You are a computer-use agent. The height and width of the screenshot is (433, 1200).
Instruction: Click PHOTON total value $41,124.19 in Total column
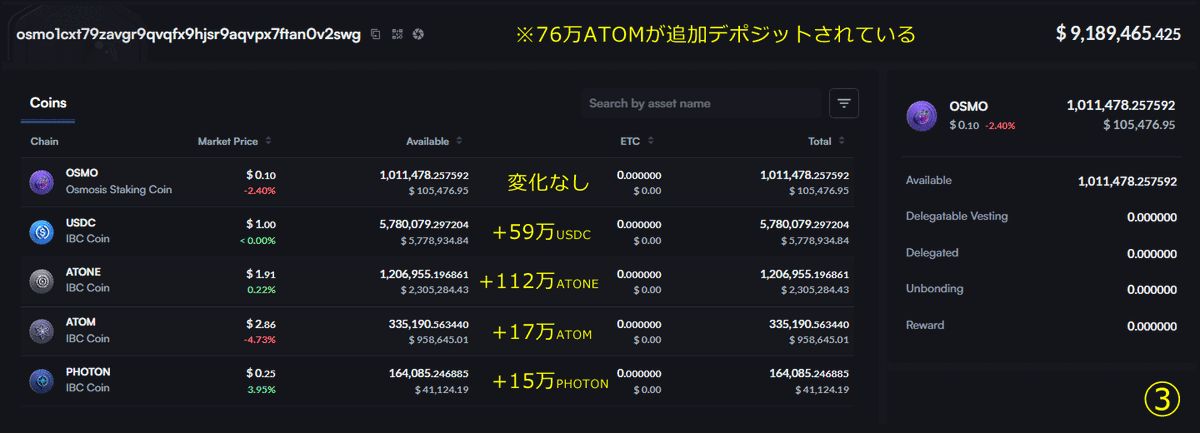(822, 389)
